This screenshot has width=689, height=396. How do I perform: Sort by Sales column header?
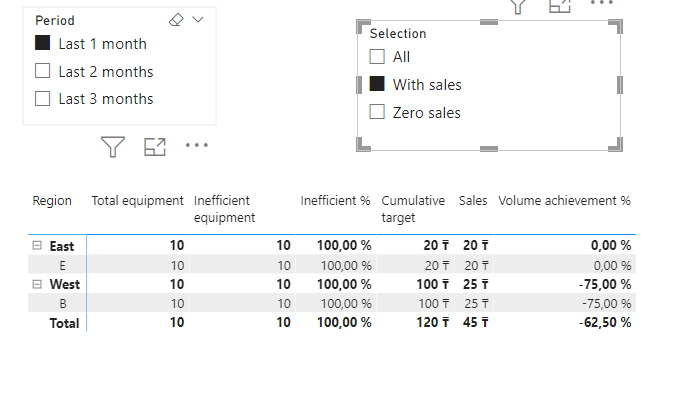point(473,201)
